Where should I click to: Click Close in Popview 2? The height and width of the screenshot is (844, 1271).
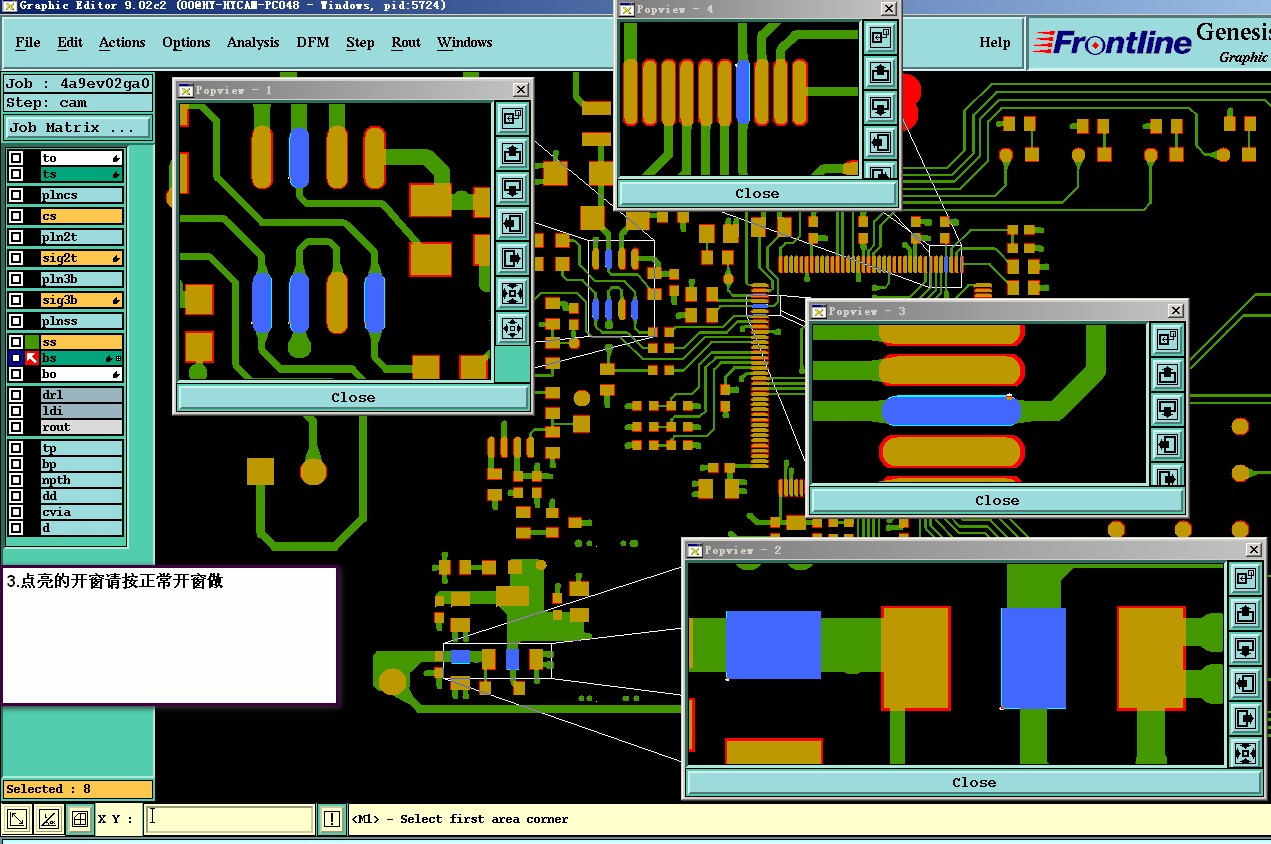973,782
